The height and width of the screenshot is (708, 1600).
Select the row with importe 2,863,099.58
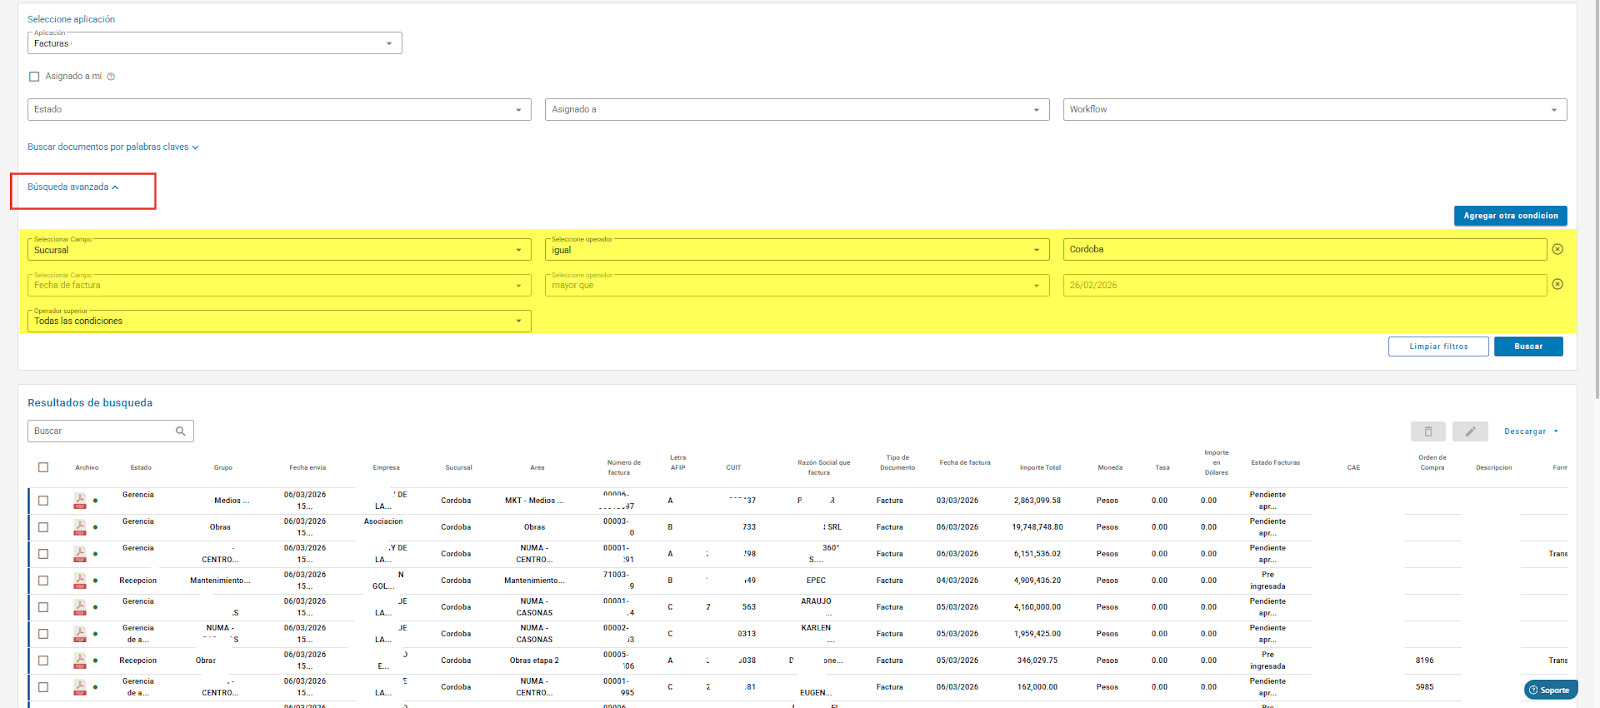tap(43, 500)
